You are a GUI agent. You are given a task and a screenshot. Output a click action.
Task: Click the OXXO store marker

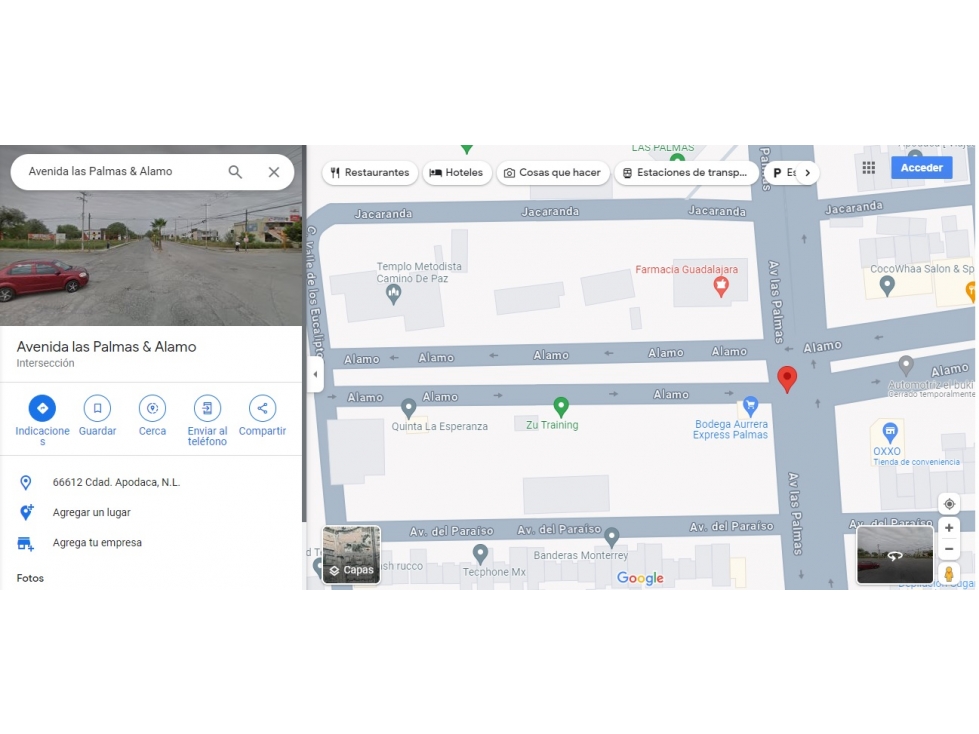890,431
